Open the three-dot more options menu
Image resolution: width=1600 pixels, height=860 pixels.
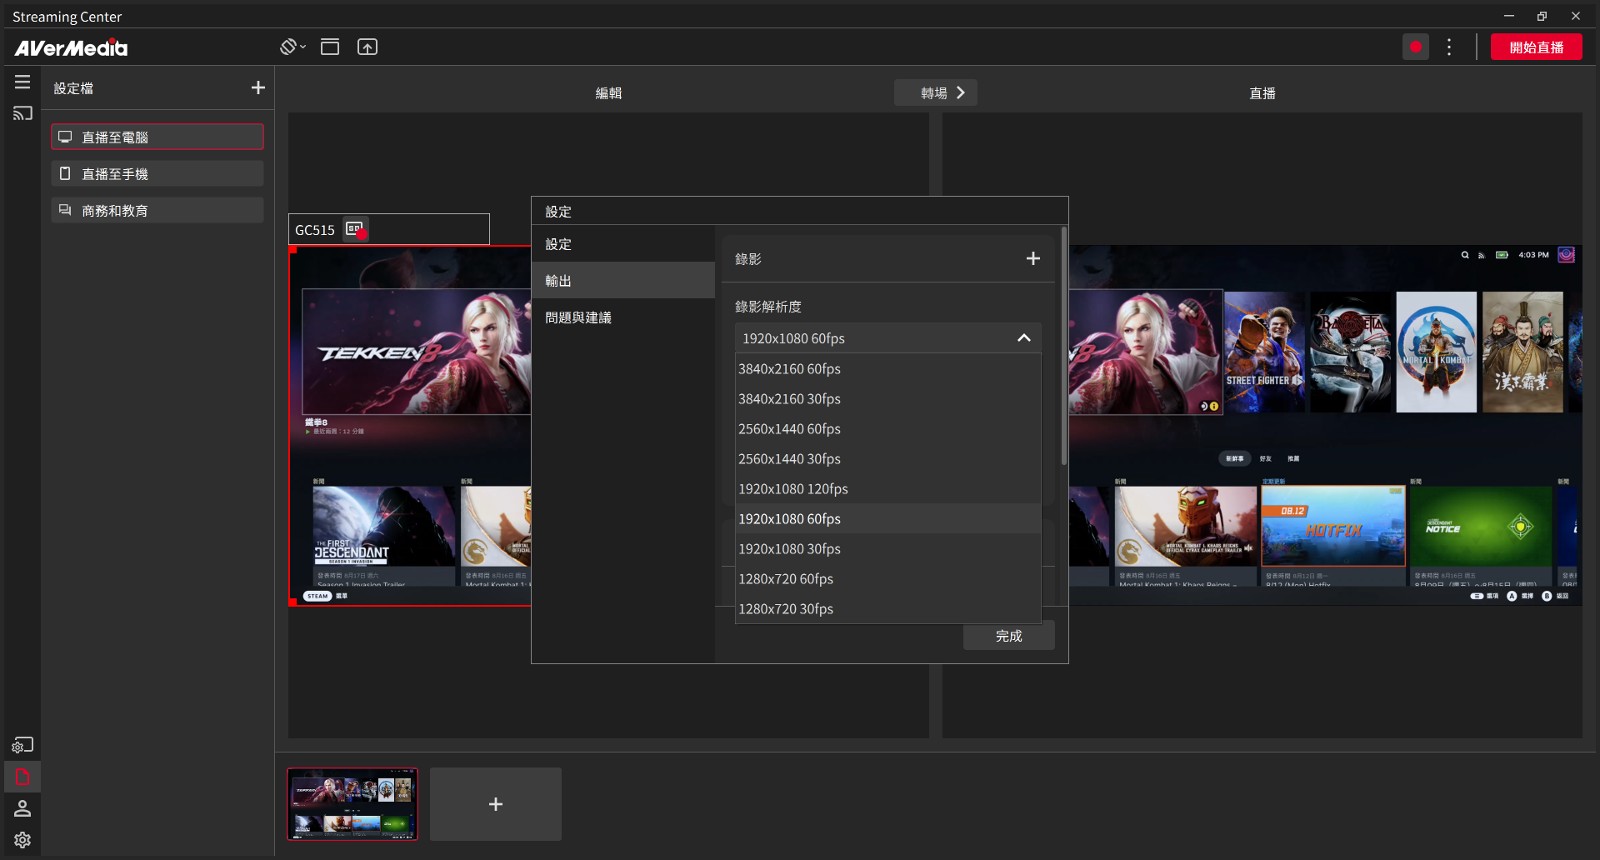click(1449, 47)
